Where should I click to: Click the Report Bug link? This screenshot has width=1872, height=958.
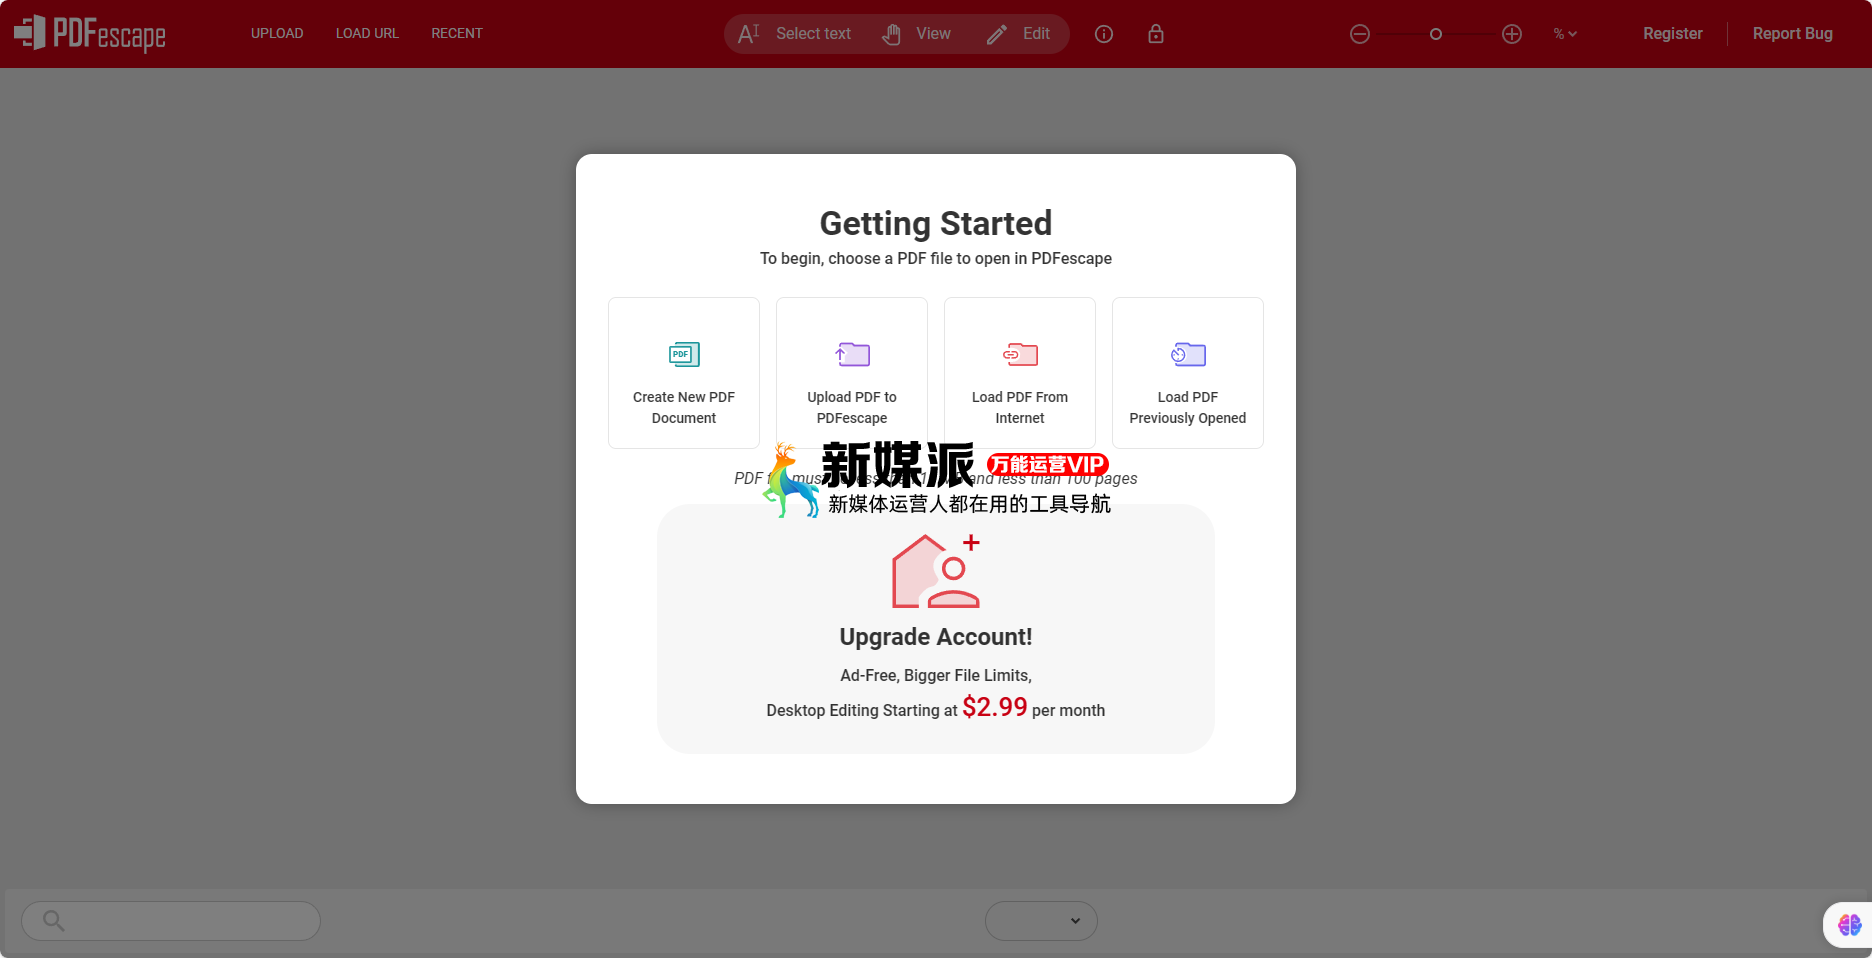(x=1792, y=33)
